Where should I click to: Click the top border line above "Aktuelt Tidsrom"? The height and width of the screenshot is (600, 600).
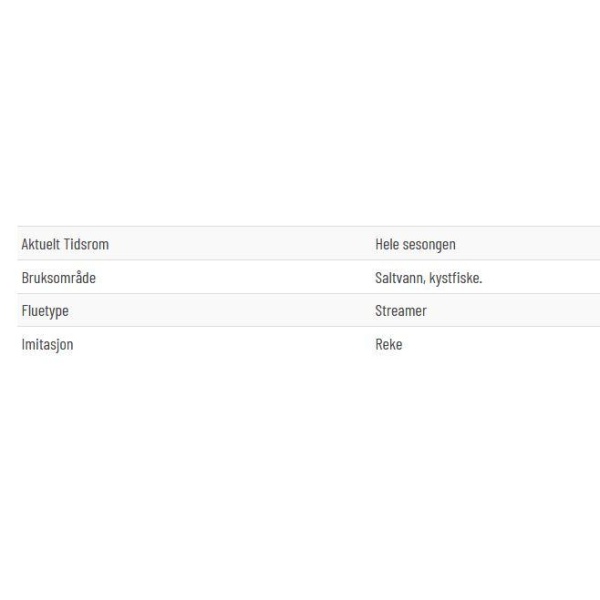[308, 227]
